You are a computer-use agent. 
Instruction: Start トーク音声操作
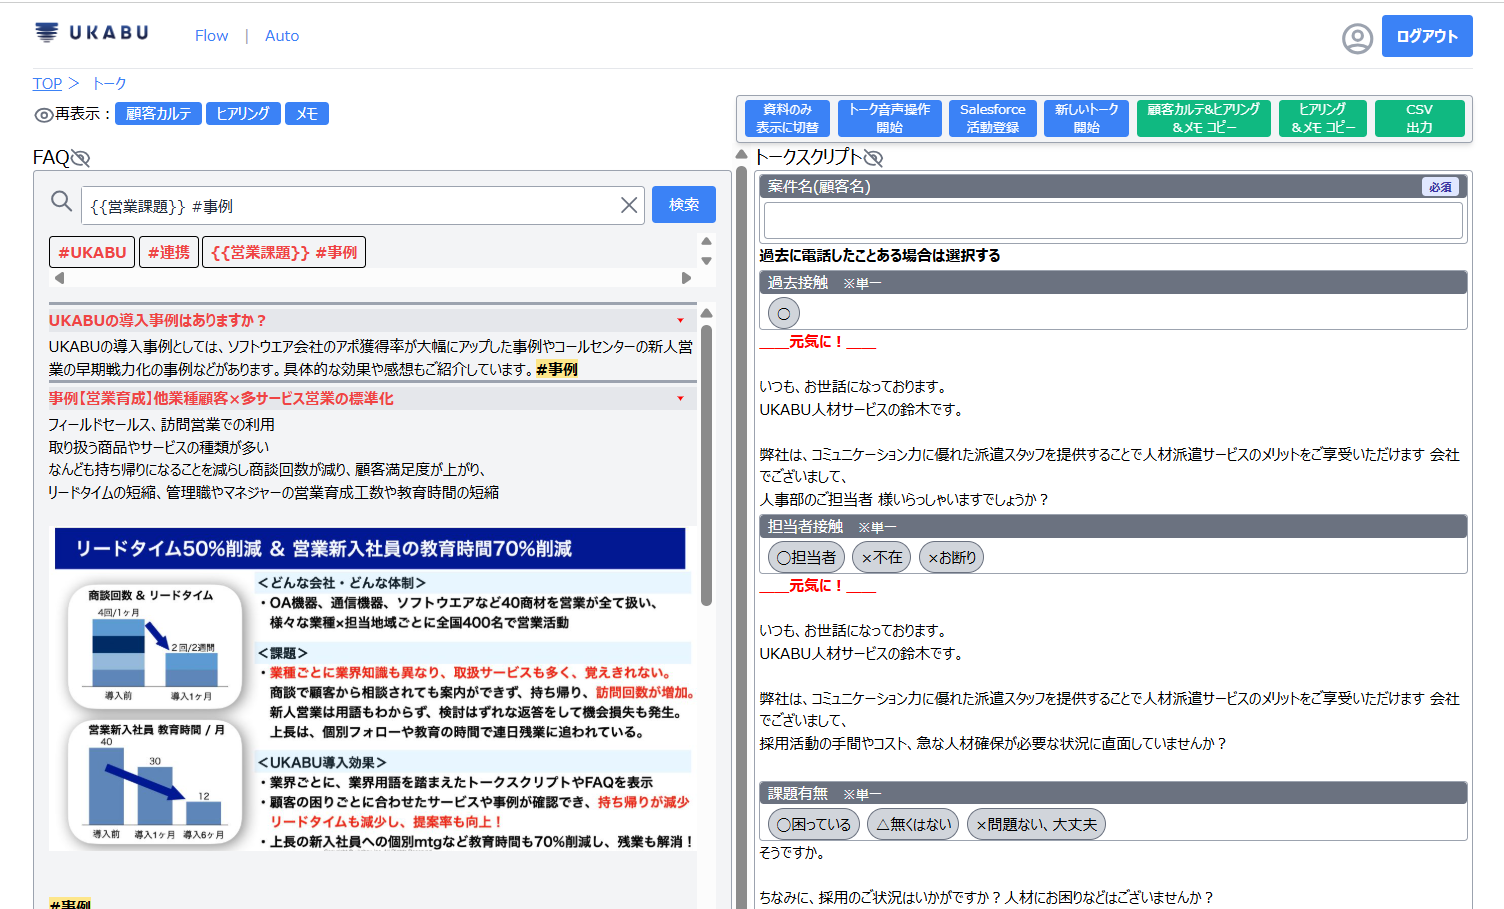point(889,118)
